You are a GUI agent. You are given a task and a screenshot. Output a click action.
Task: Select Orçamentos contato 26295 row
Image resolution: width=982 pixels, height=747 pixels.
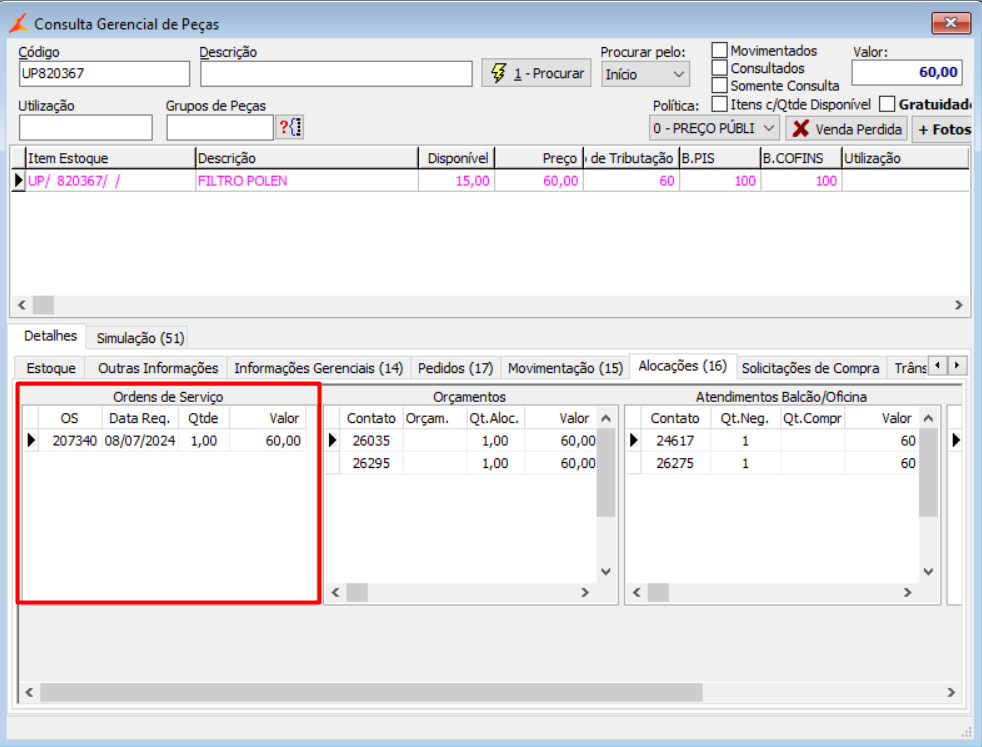point(460,463)
